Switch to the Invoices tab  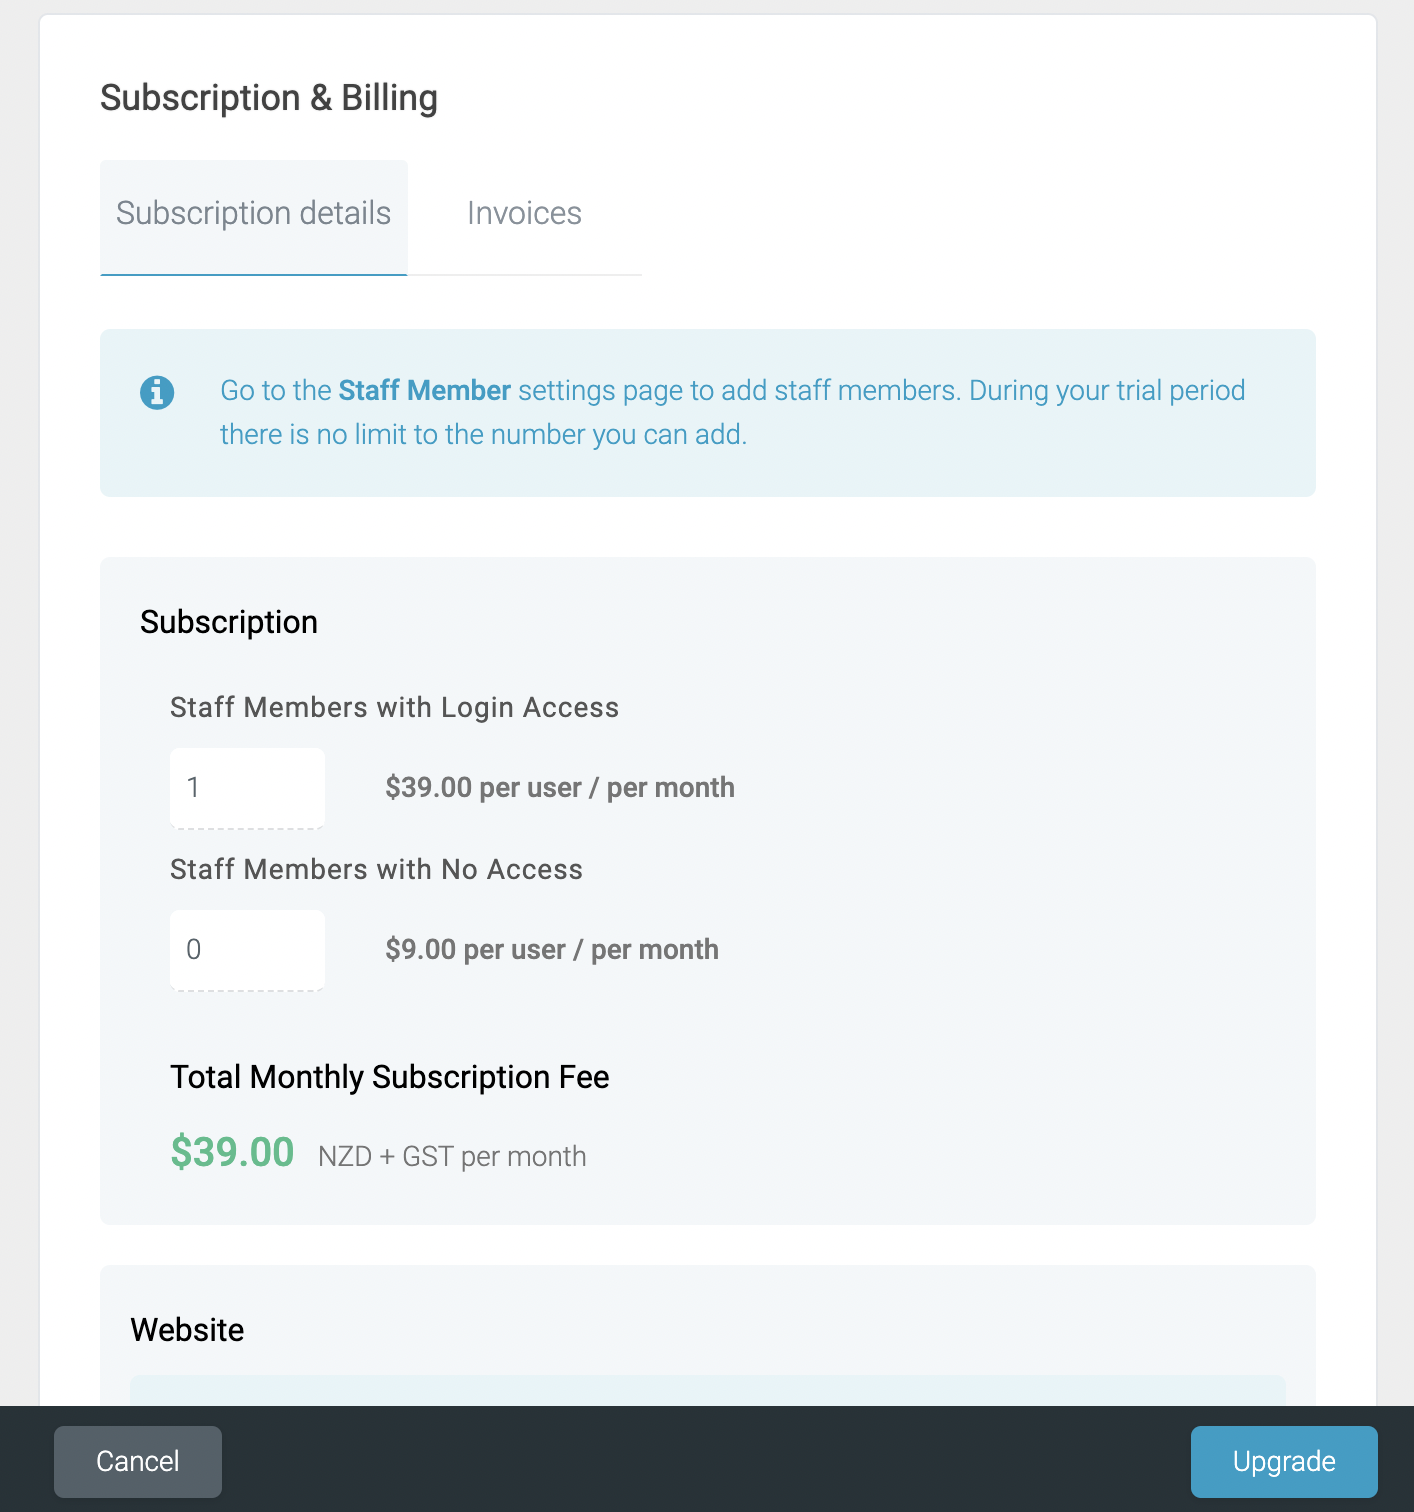click(524, 214)
